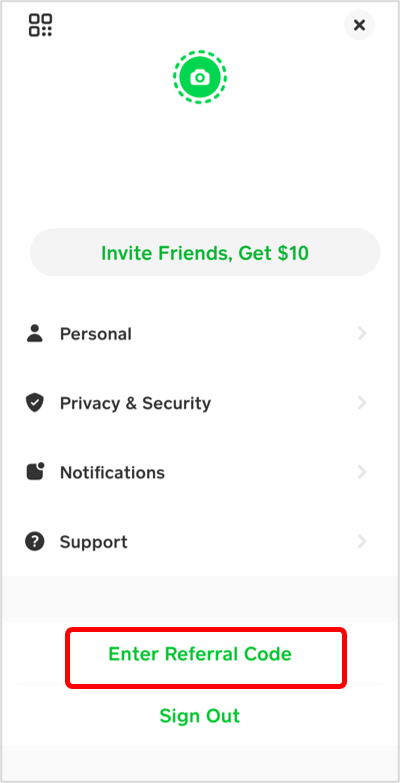Click the Privacy & Security shield icon

(x=35, y=402)
